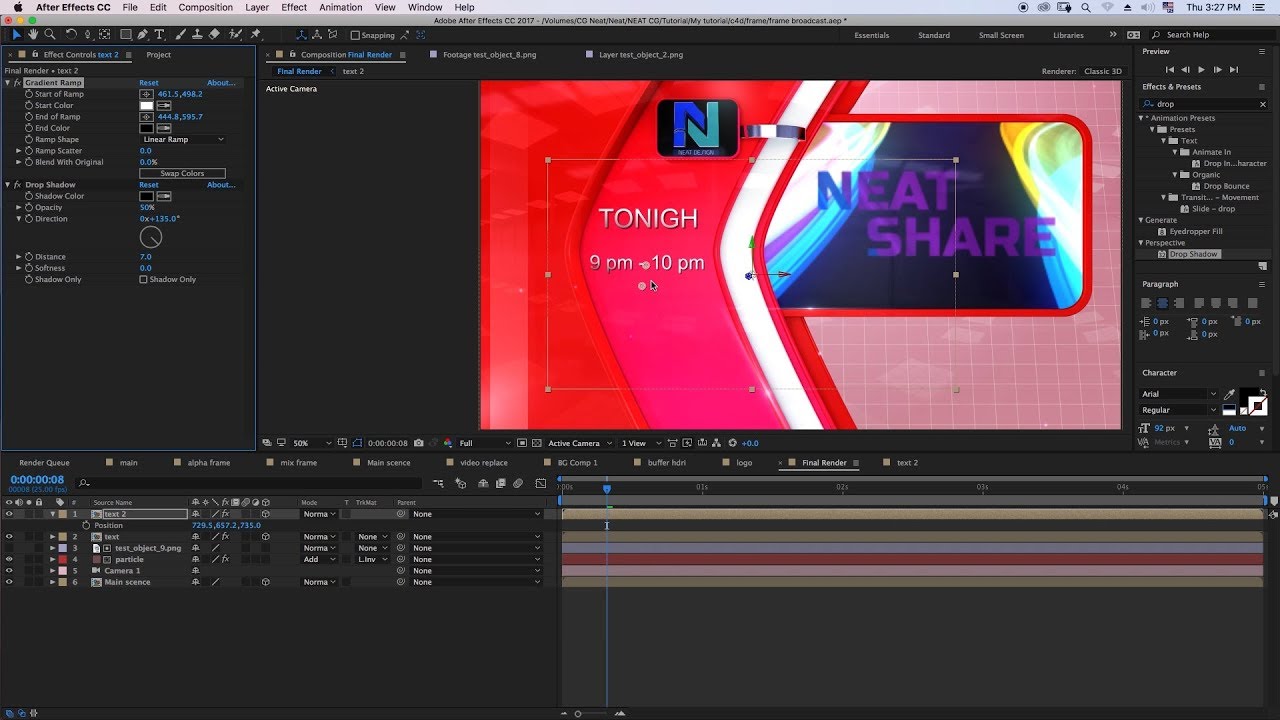Open the Arial font family dropdown
The width and height of the screenshot is (1280, 720).
click(x=1180, y=394)
